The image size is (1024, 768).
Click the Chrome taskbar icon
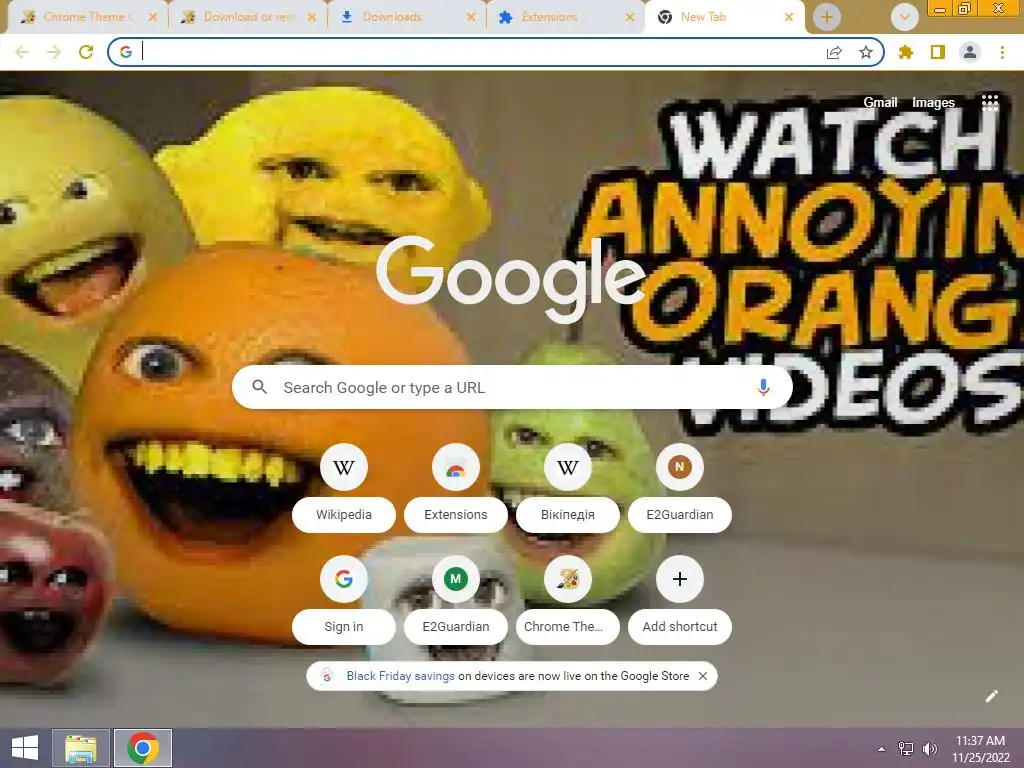point(143,748)
